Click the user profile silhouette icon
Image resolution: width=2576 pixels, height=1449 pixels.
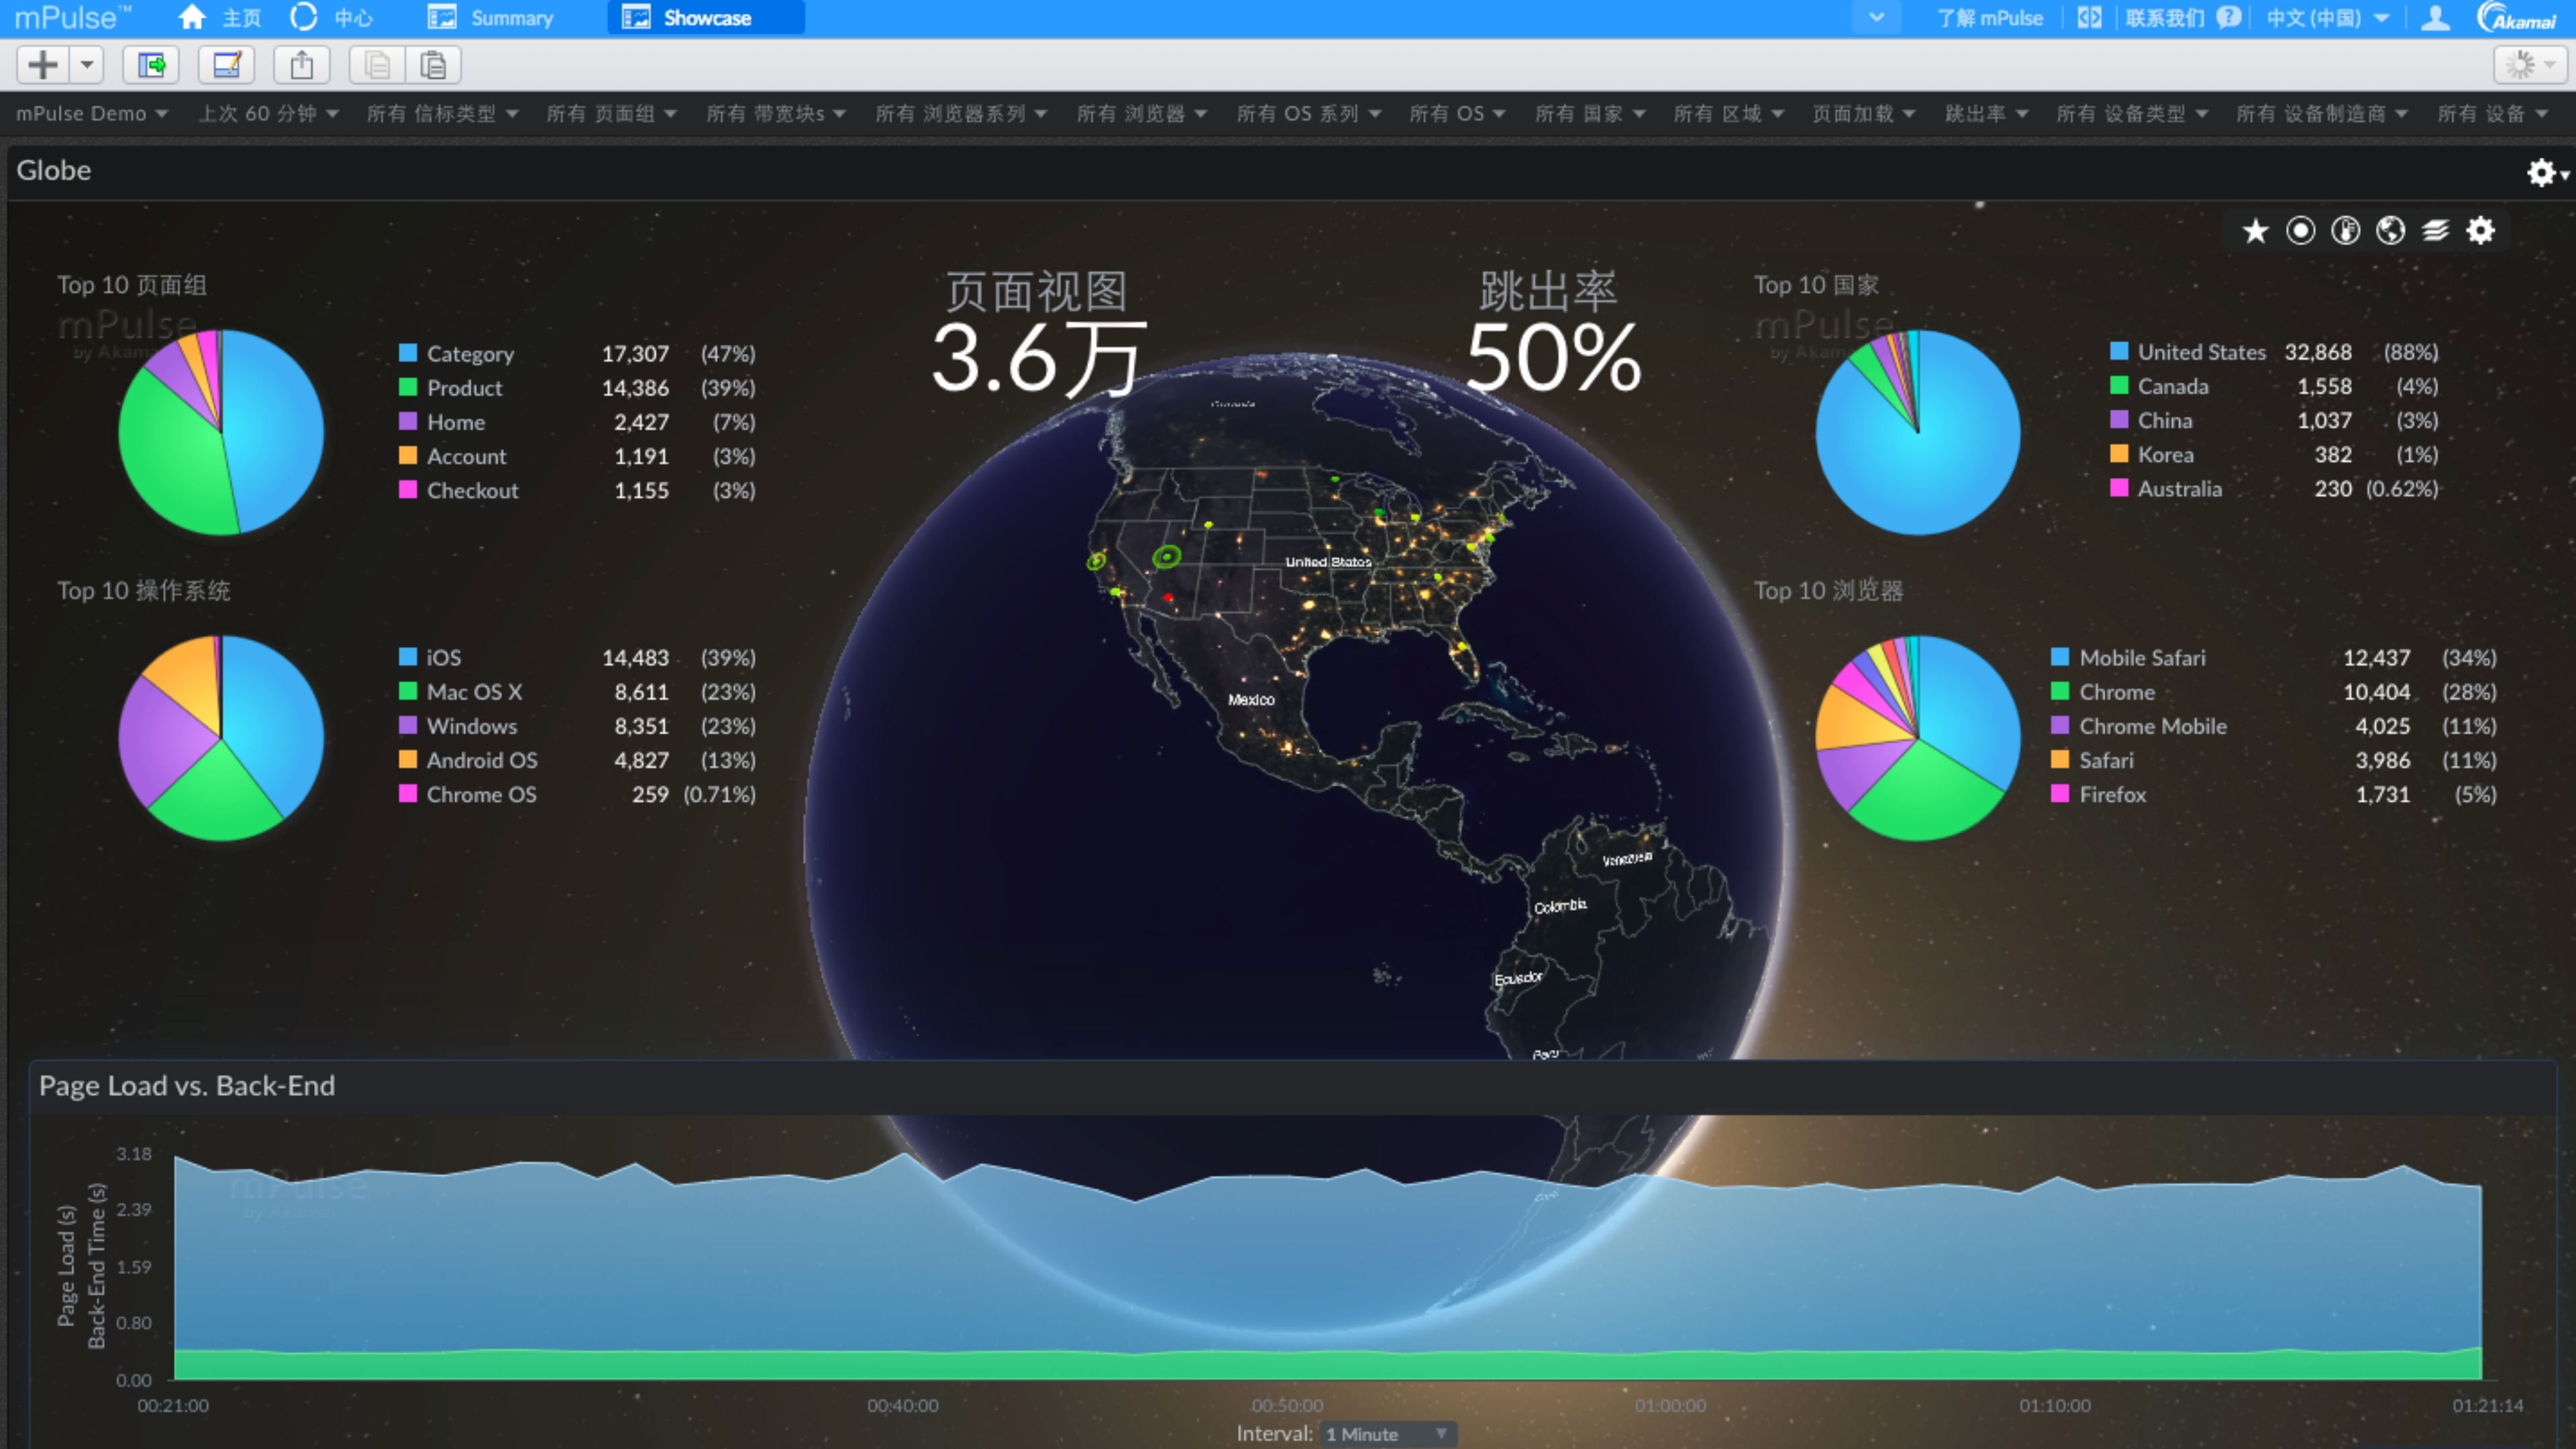[x=2435, y=18]
